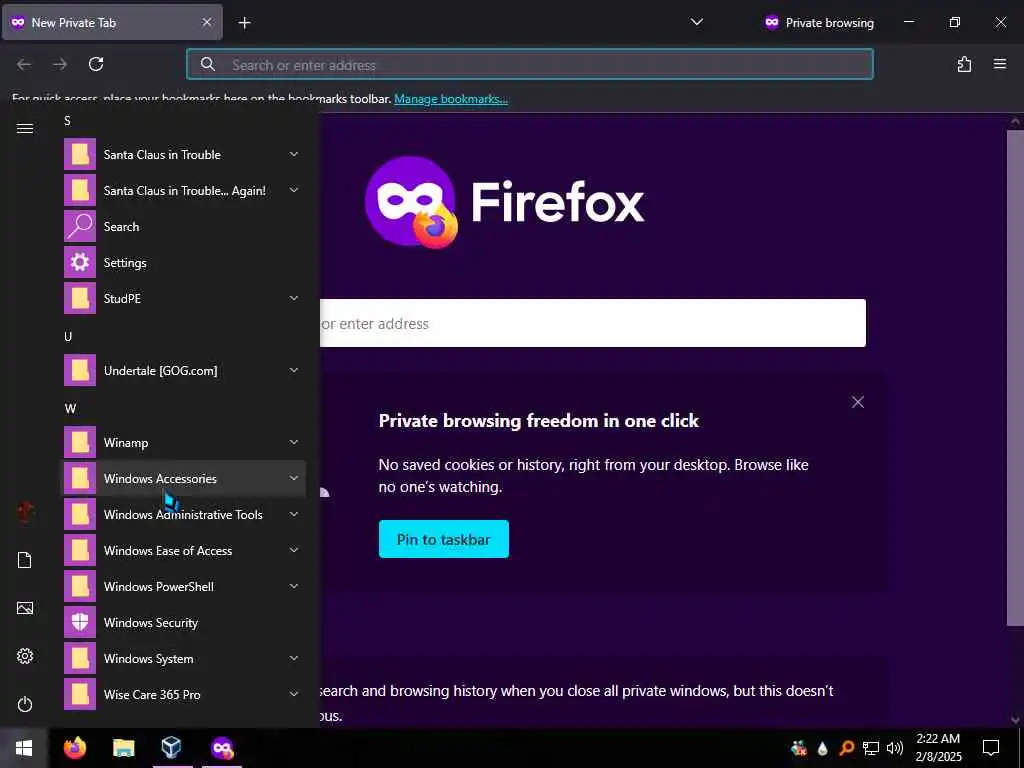Click the U letter header in app list
Viewport: 1024px width, 768px height.
pyautogui.click(x=68, y=336)
